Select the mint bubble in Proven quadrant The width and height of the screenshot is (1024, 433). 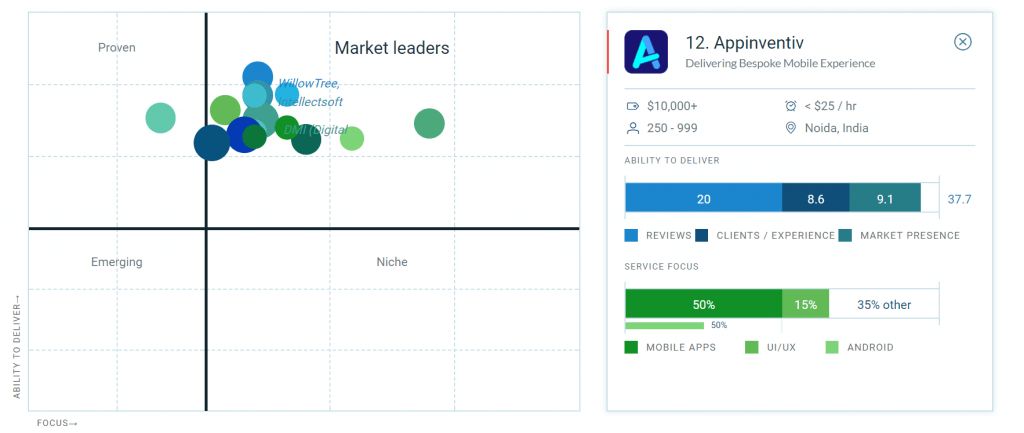(x=160, y=118)
